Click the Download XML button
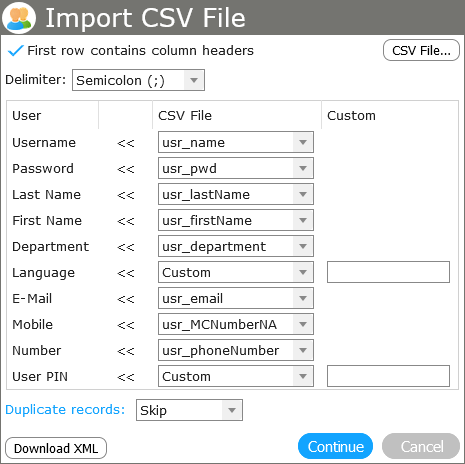Image resolution: width=465 pixels, height=464 pixels. [x=56, y=448]
